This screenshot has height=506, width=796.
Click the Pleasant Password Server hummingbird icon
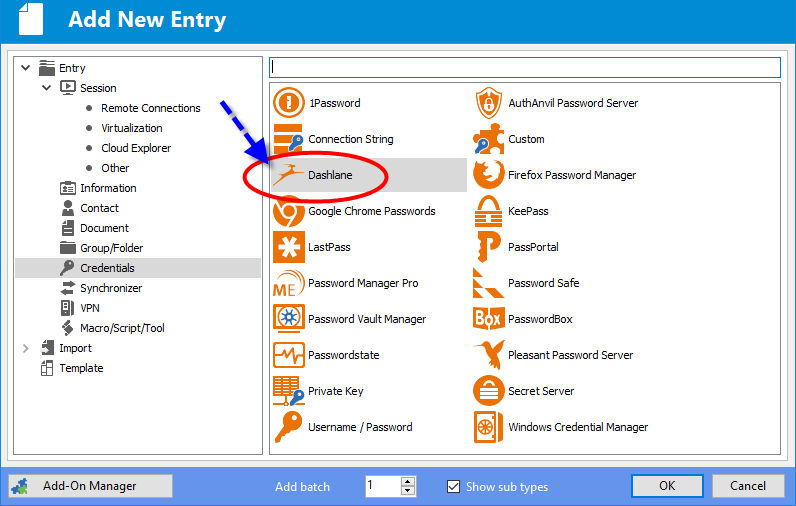[x=488, y=355]
